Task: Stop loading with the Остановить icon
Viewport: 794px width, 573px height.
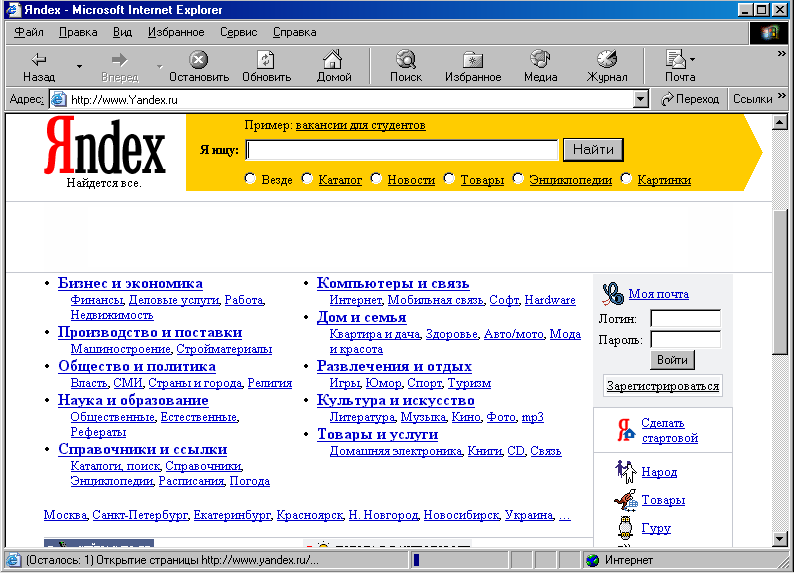Action: pyautogui.click(x=198, y=59)
